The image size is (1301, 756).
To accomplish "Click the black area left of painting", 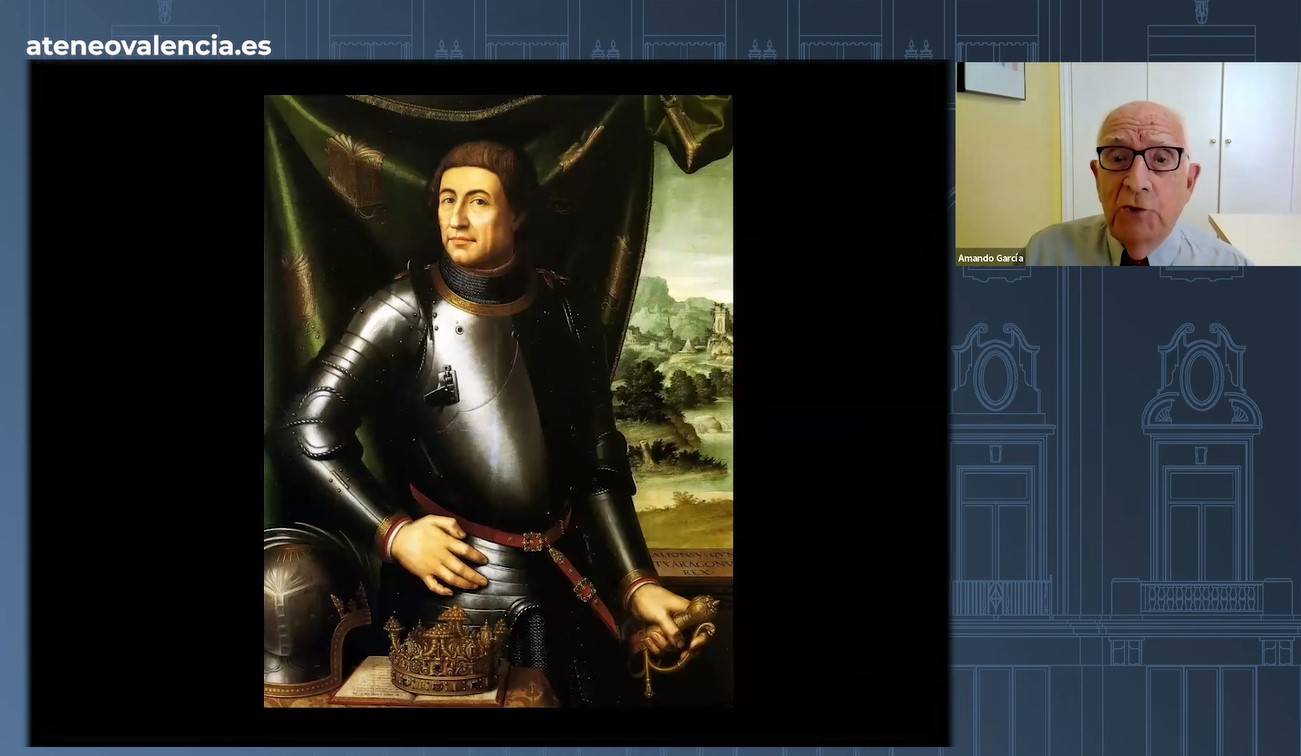I will point(147,400).
